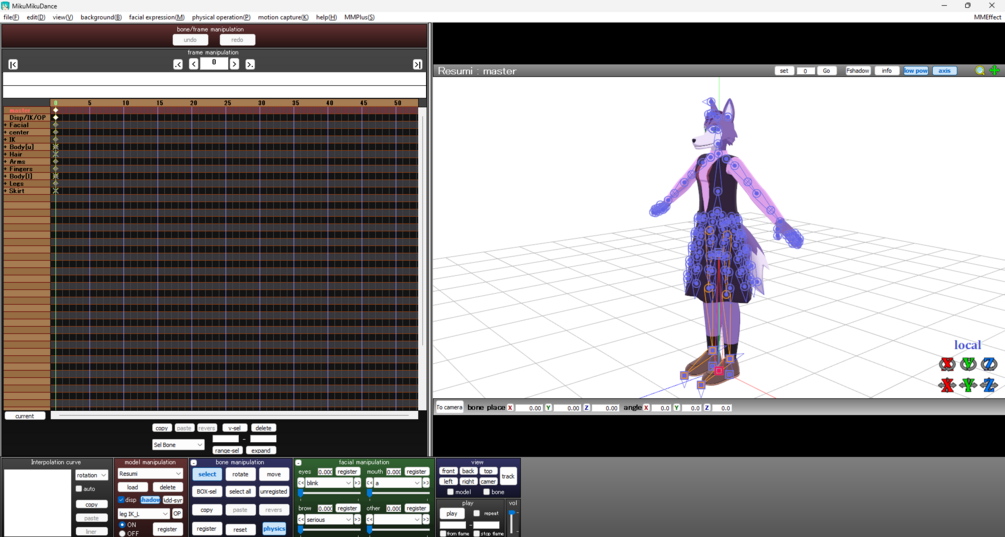Click the red X bone place label icon
This screenshot has width=1005, height=537.
[x=510, y=408]
